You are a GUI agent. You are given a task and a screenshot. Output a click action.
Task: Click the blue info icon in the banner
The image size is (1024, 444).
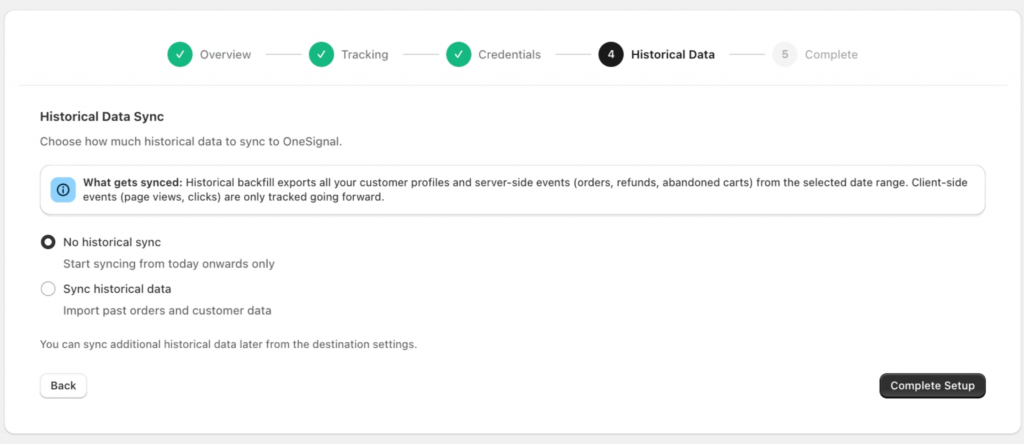[x=63, y=190]
